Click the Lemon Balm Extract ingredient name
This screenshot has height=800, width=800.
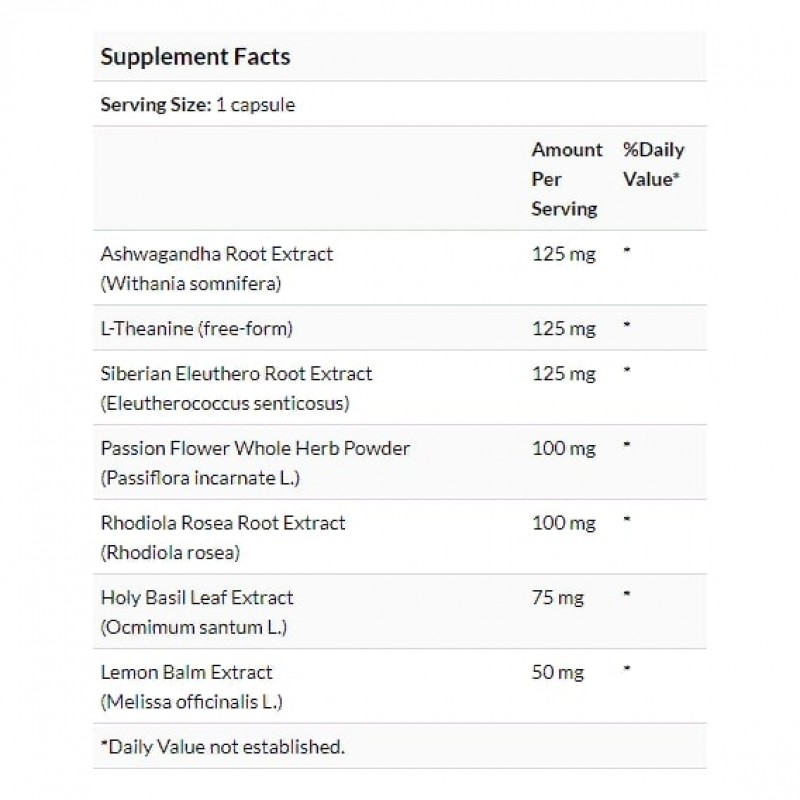pos(187,672)
